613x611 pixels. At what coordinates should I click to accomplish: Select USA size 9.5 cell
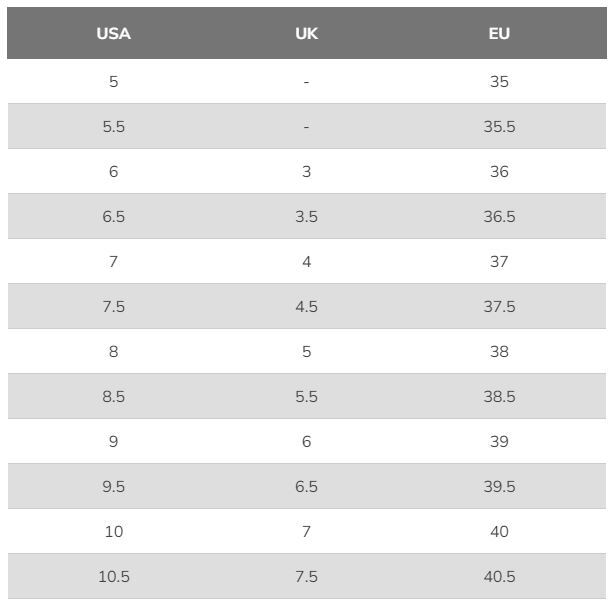point(113,487)
